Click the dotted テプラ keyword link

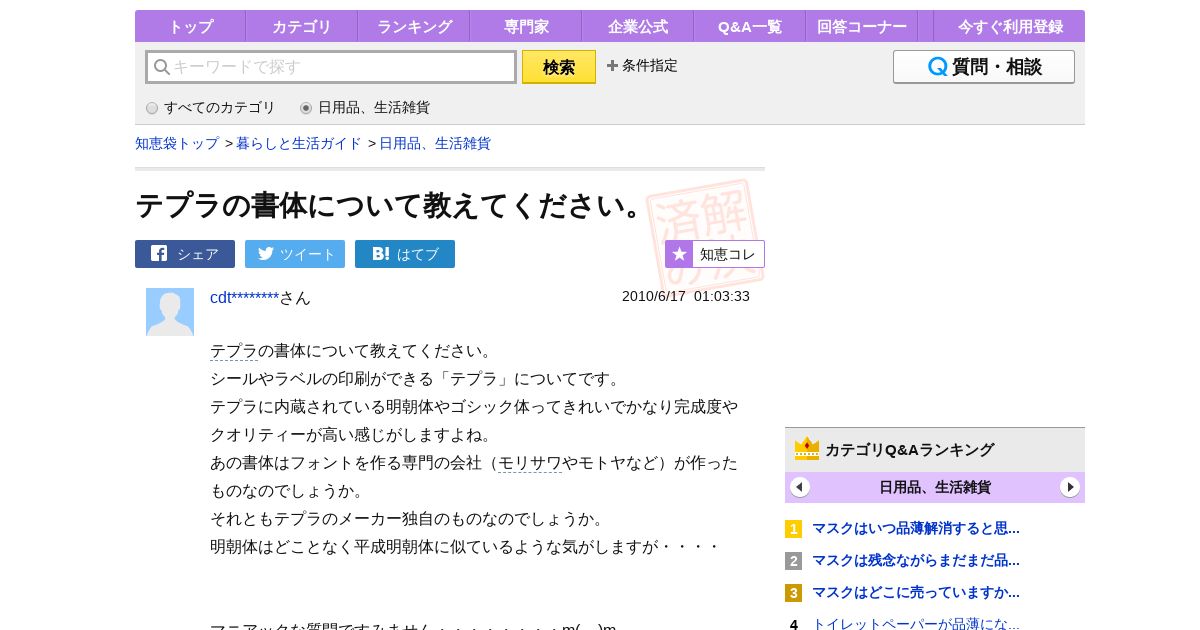[x=234, y=351]
